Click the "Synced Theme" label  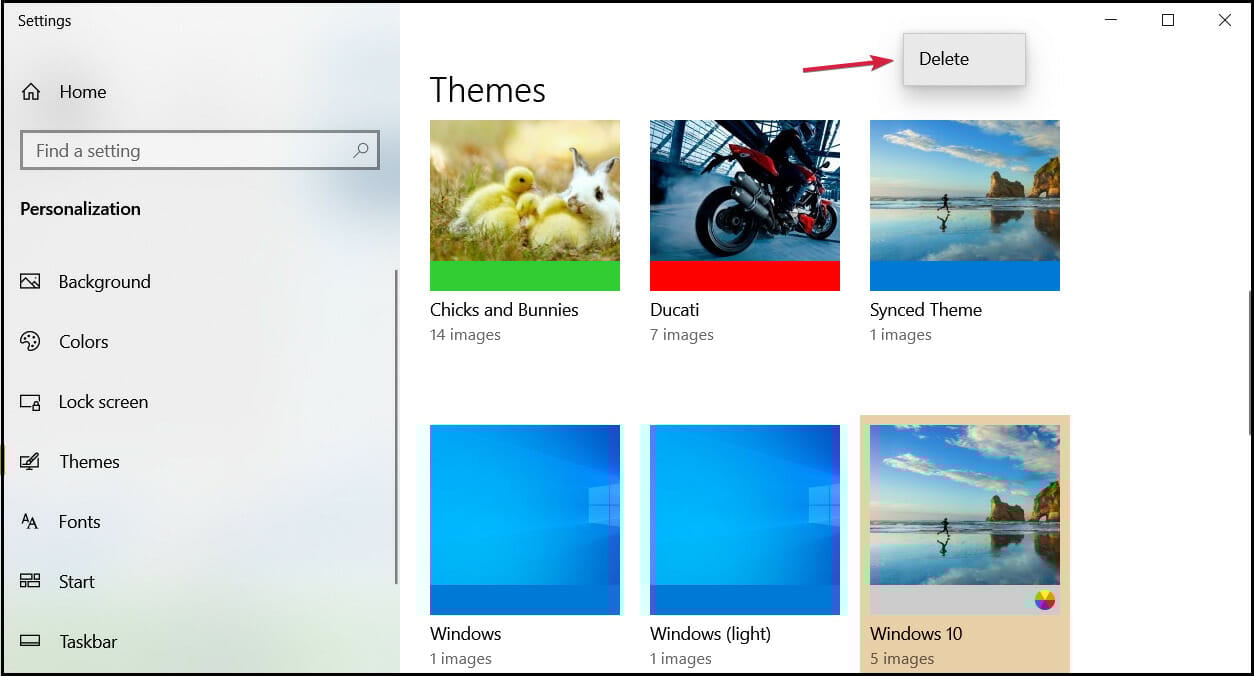[926, 310]
